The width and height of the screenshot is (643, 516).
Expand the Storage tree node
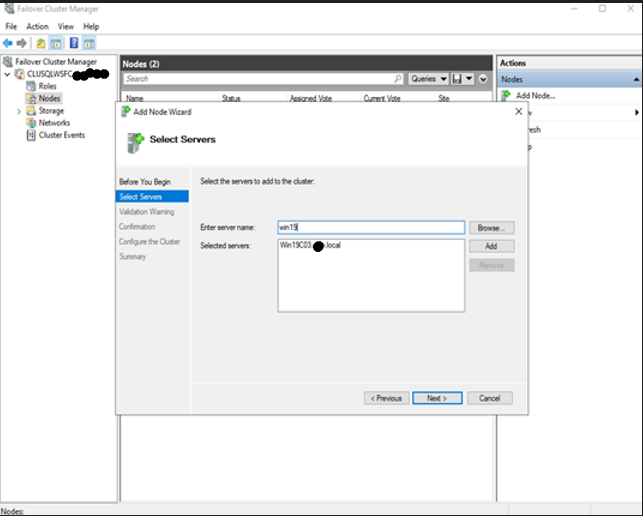pos(19,111)
